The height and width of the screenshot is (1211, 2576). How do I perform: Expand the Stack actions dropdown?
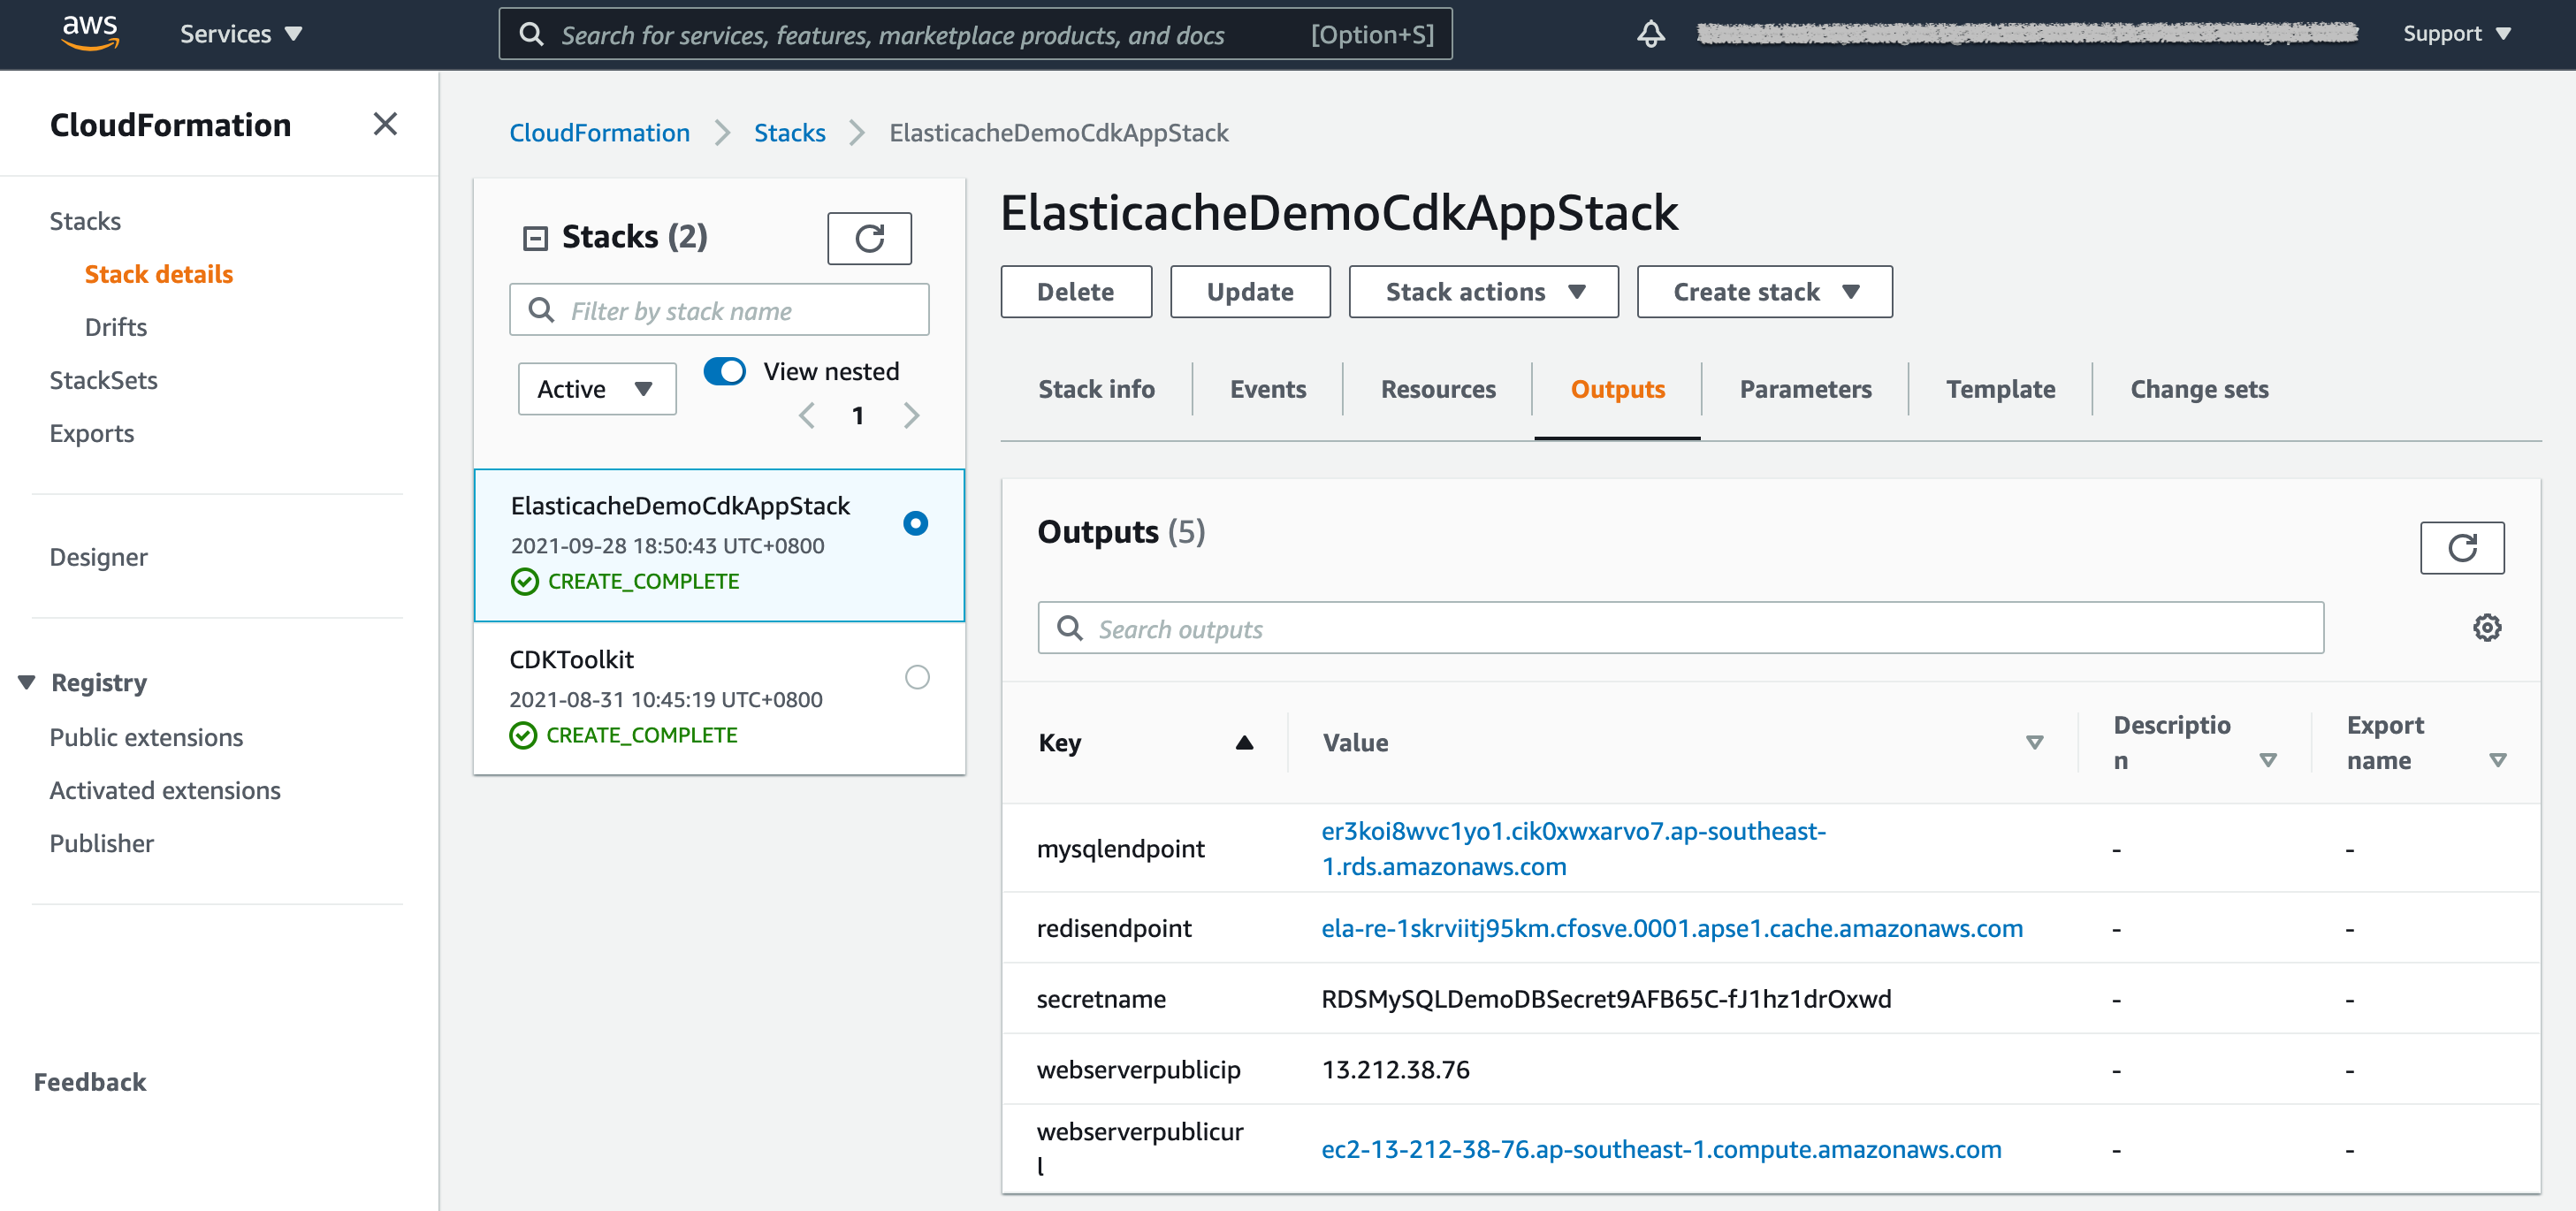[x=1483, y=292]
